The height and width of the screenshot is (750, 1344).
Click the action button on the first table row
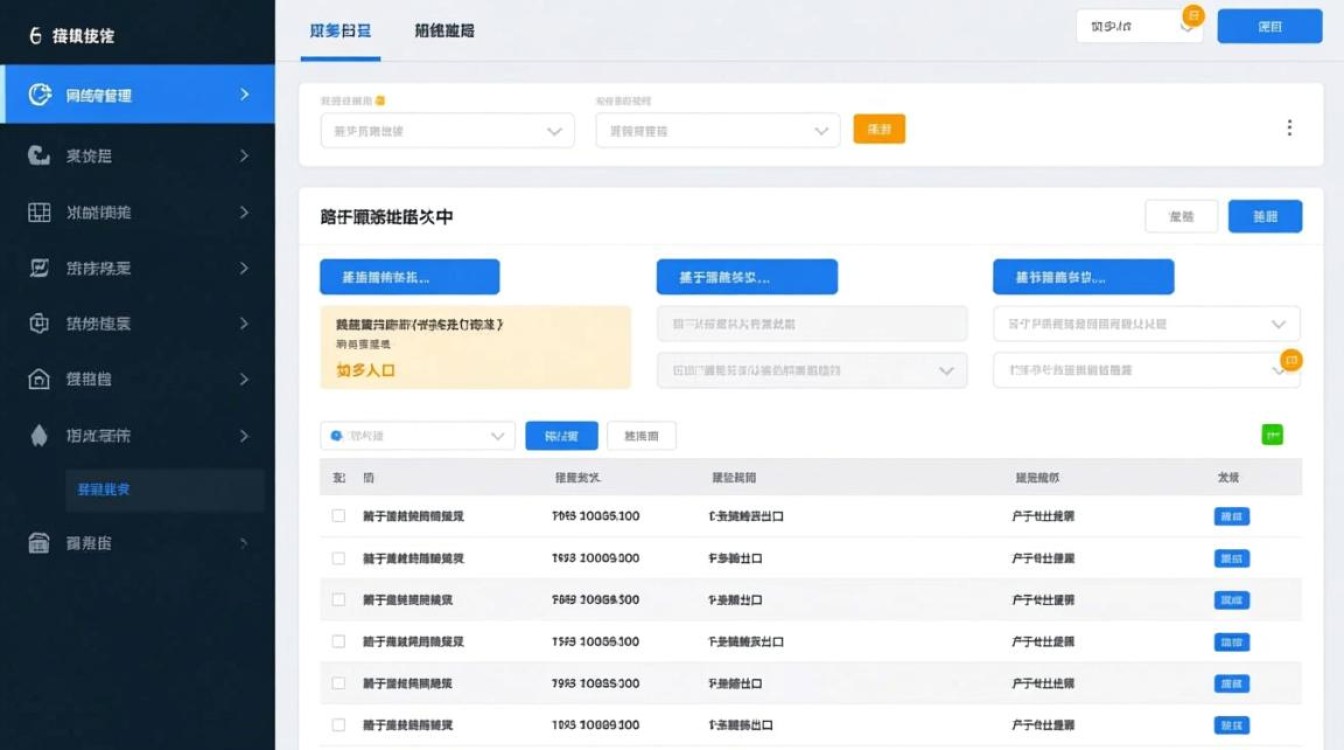point(1231,516)
